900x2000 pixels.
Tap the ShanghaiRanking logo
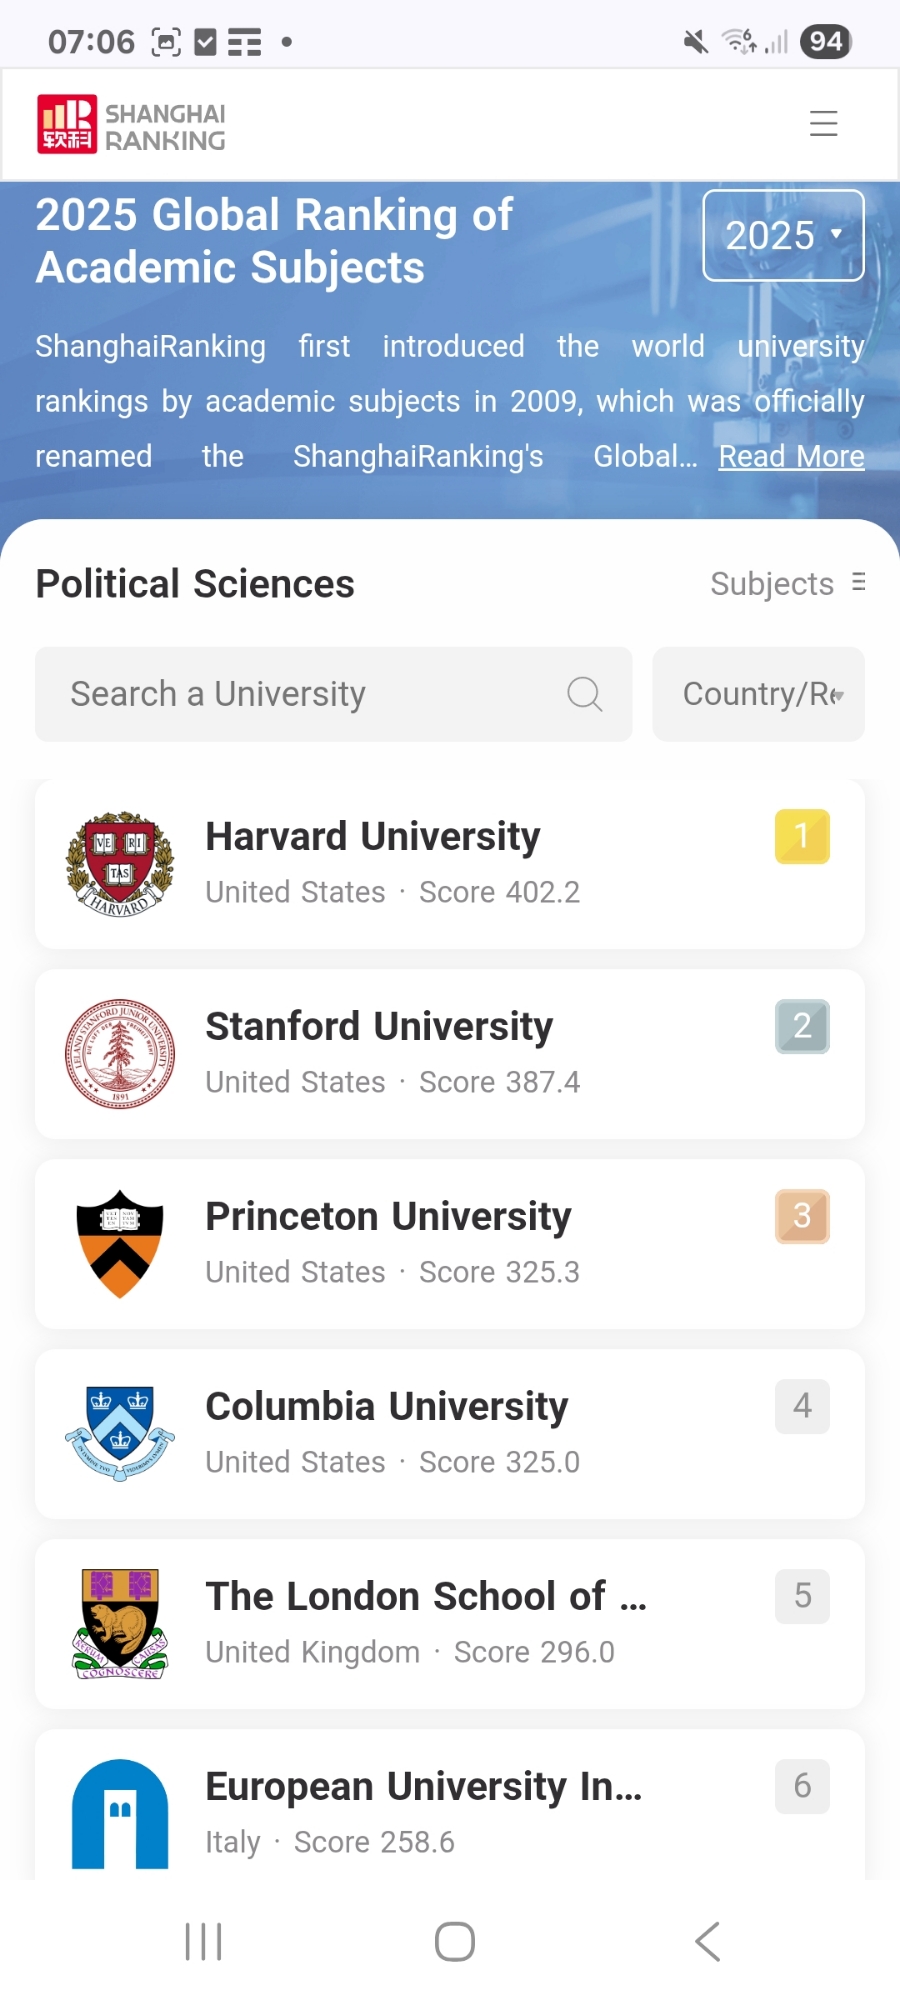pos(131,126)
